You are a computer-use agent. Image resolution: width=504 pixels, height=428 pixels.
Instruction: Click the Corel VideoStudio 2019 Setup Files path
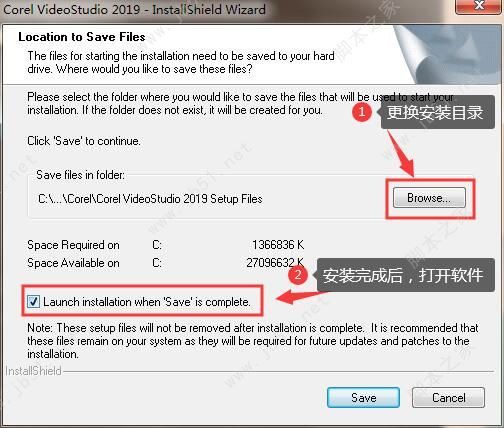click(150, 199)
